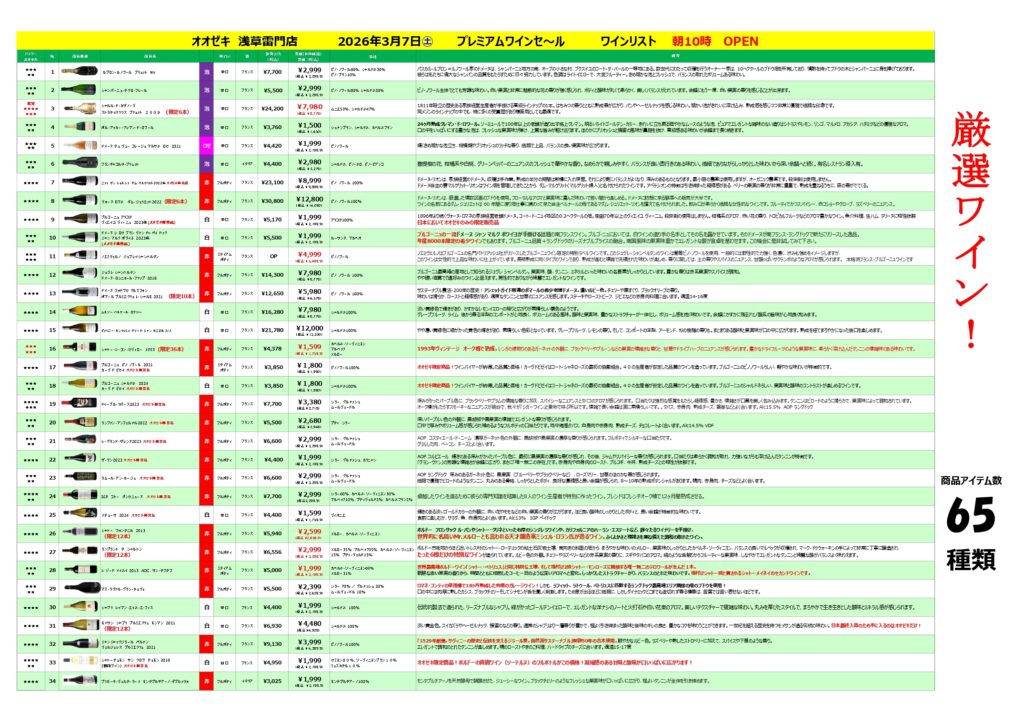1024x723 pixels.
Task: Click the wine bottle image in row 16
Action: [x=78, y=349]
